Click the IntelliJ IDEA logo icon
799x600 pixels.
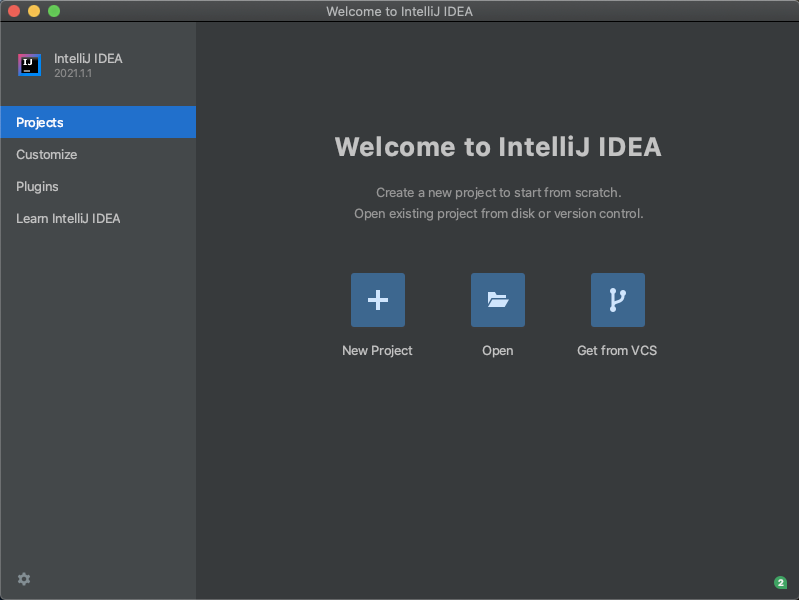[x=30, y=65]
